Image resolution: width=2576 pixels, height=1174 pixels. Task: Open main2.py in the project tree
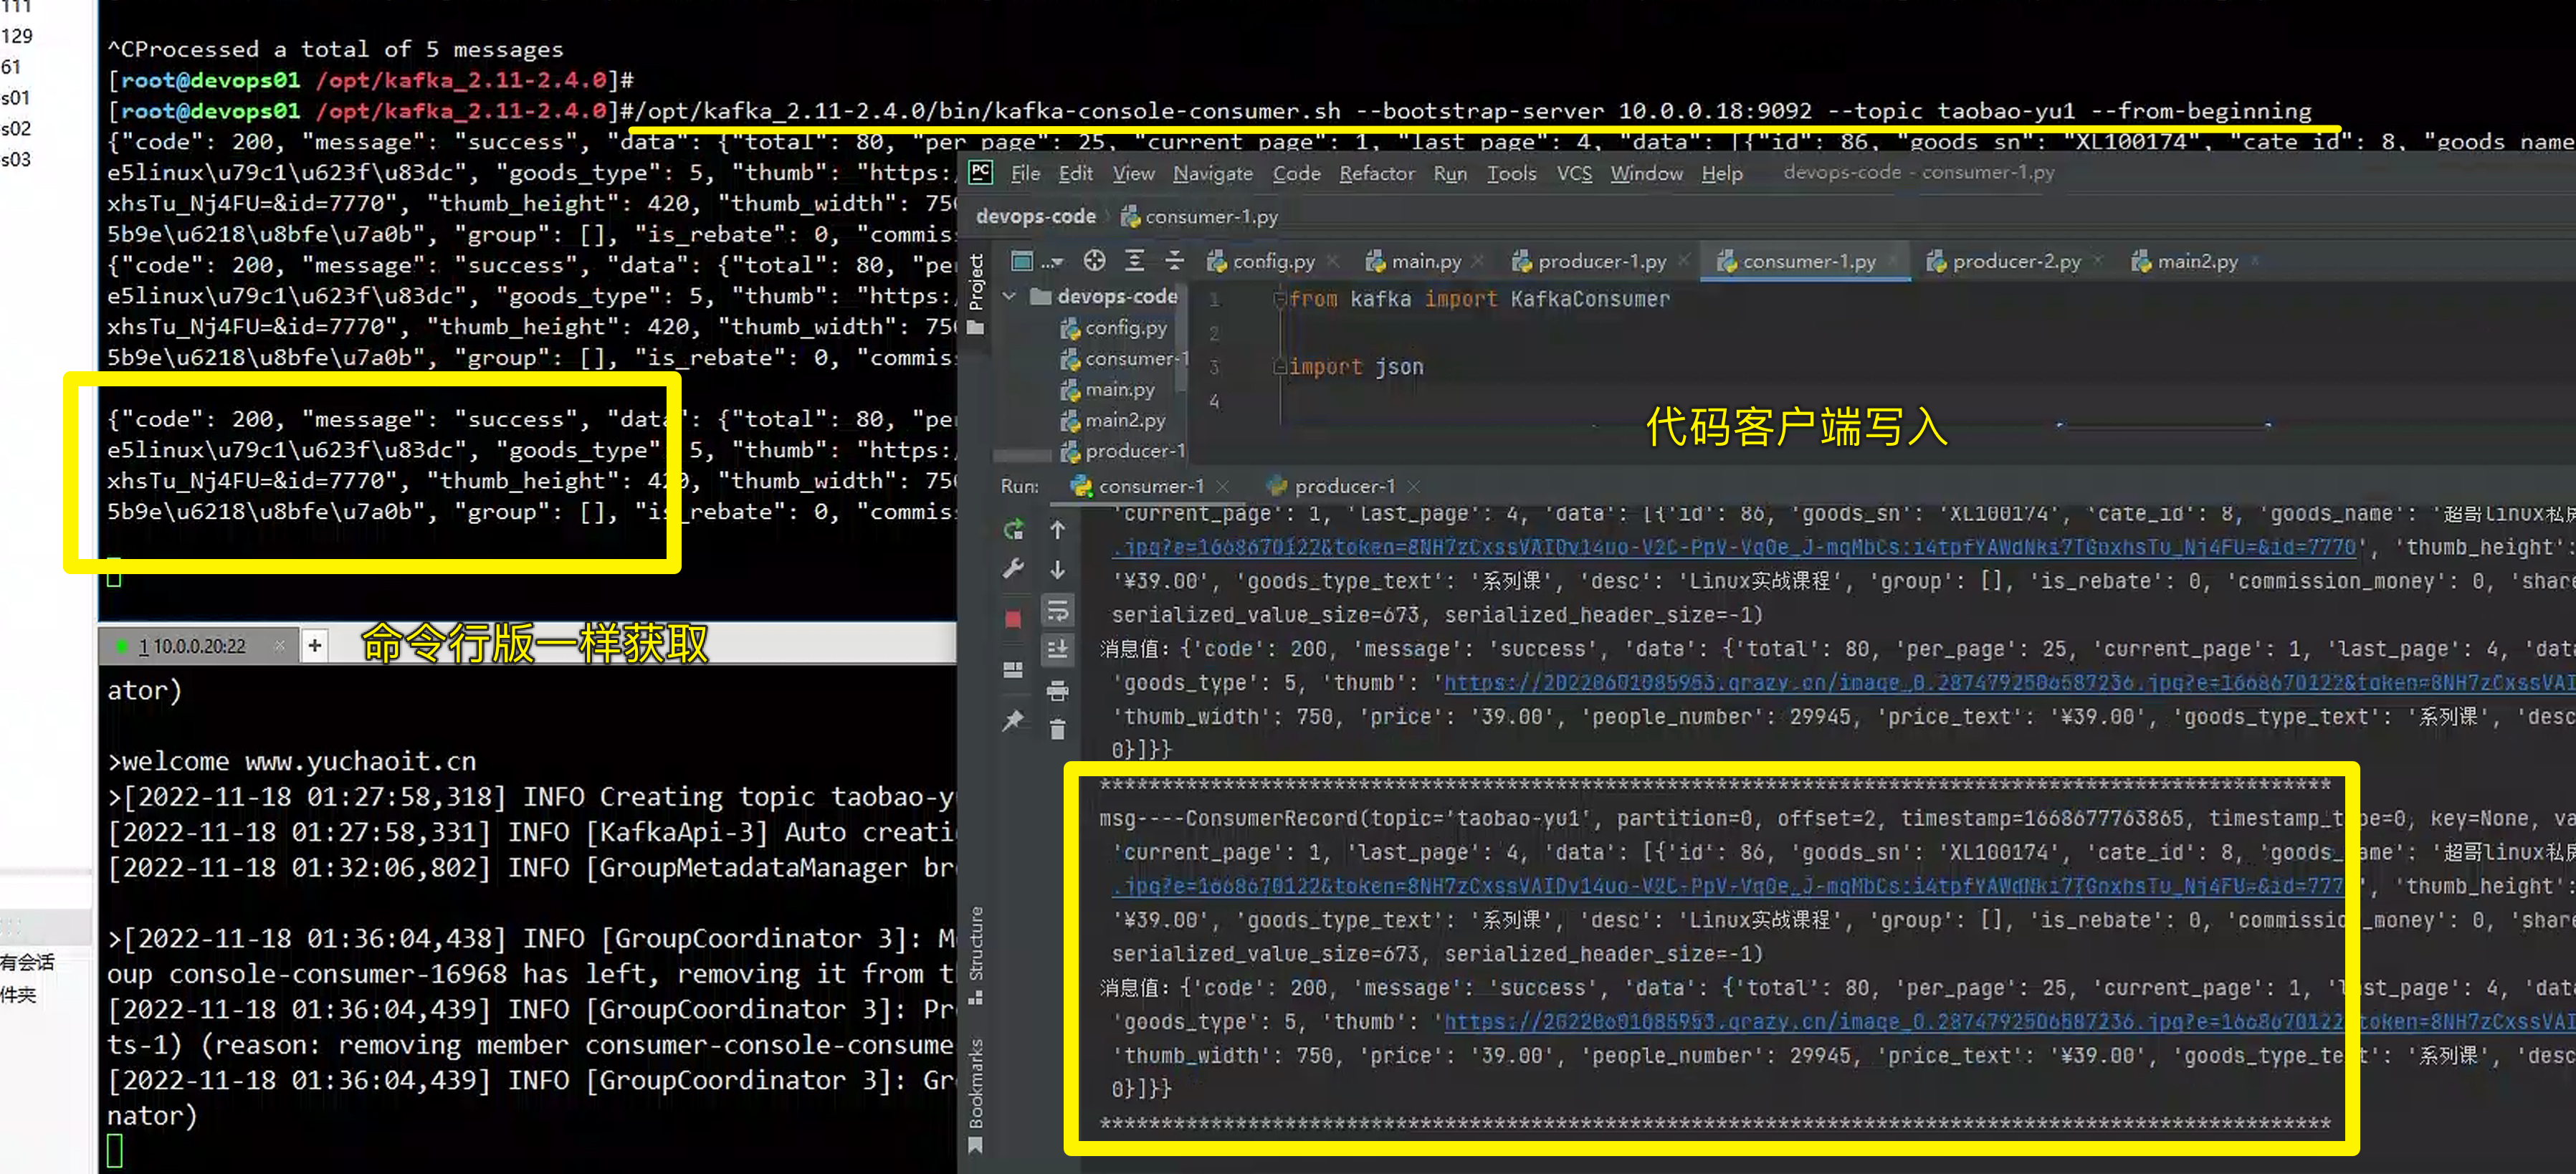click(x=1124, y=420)
